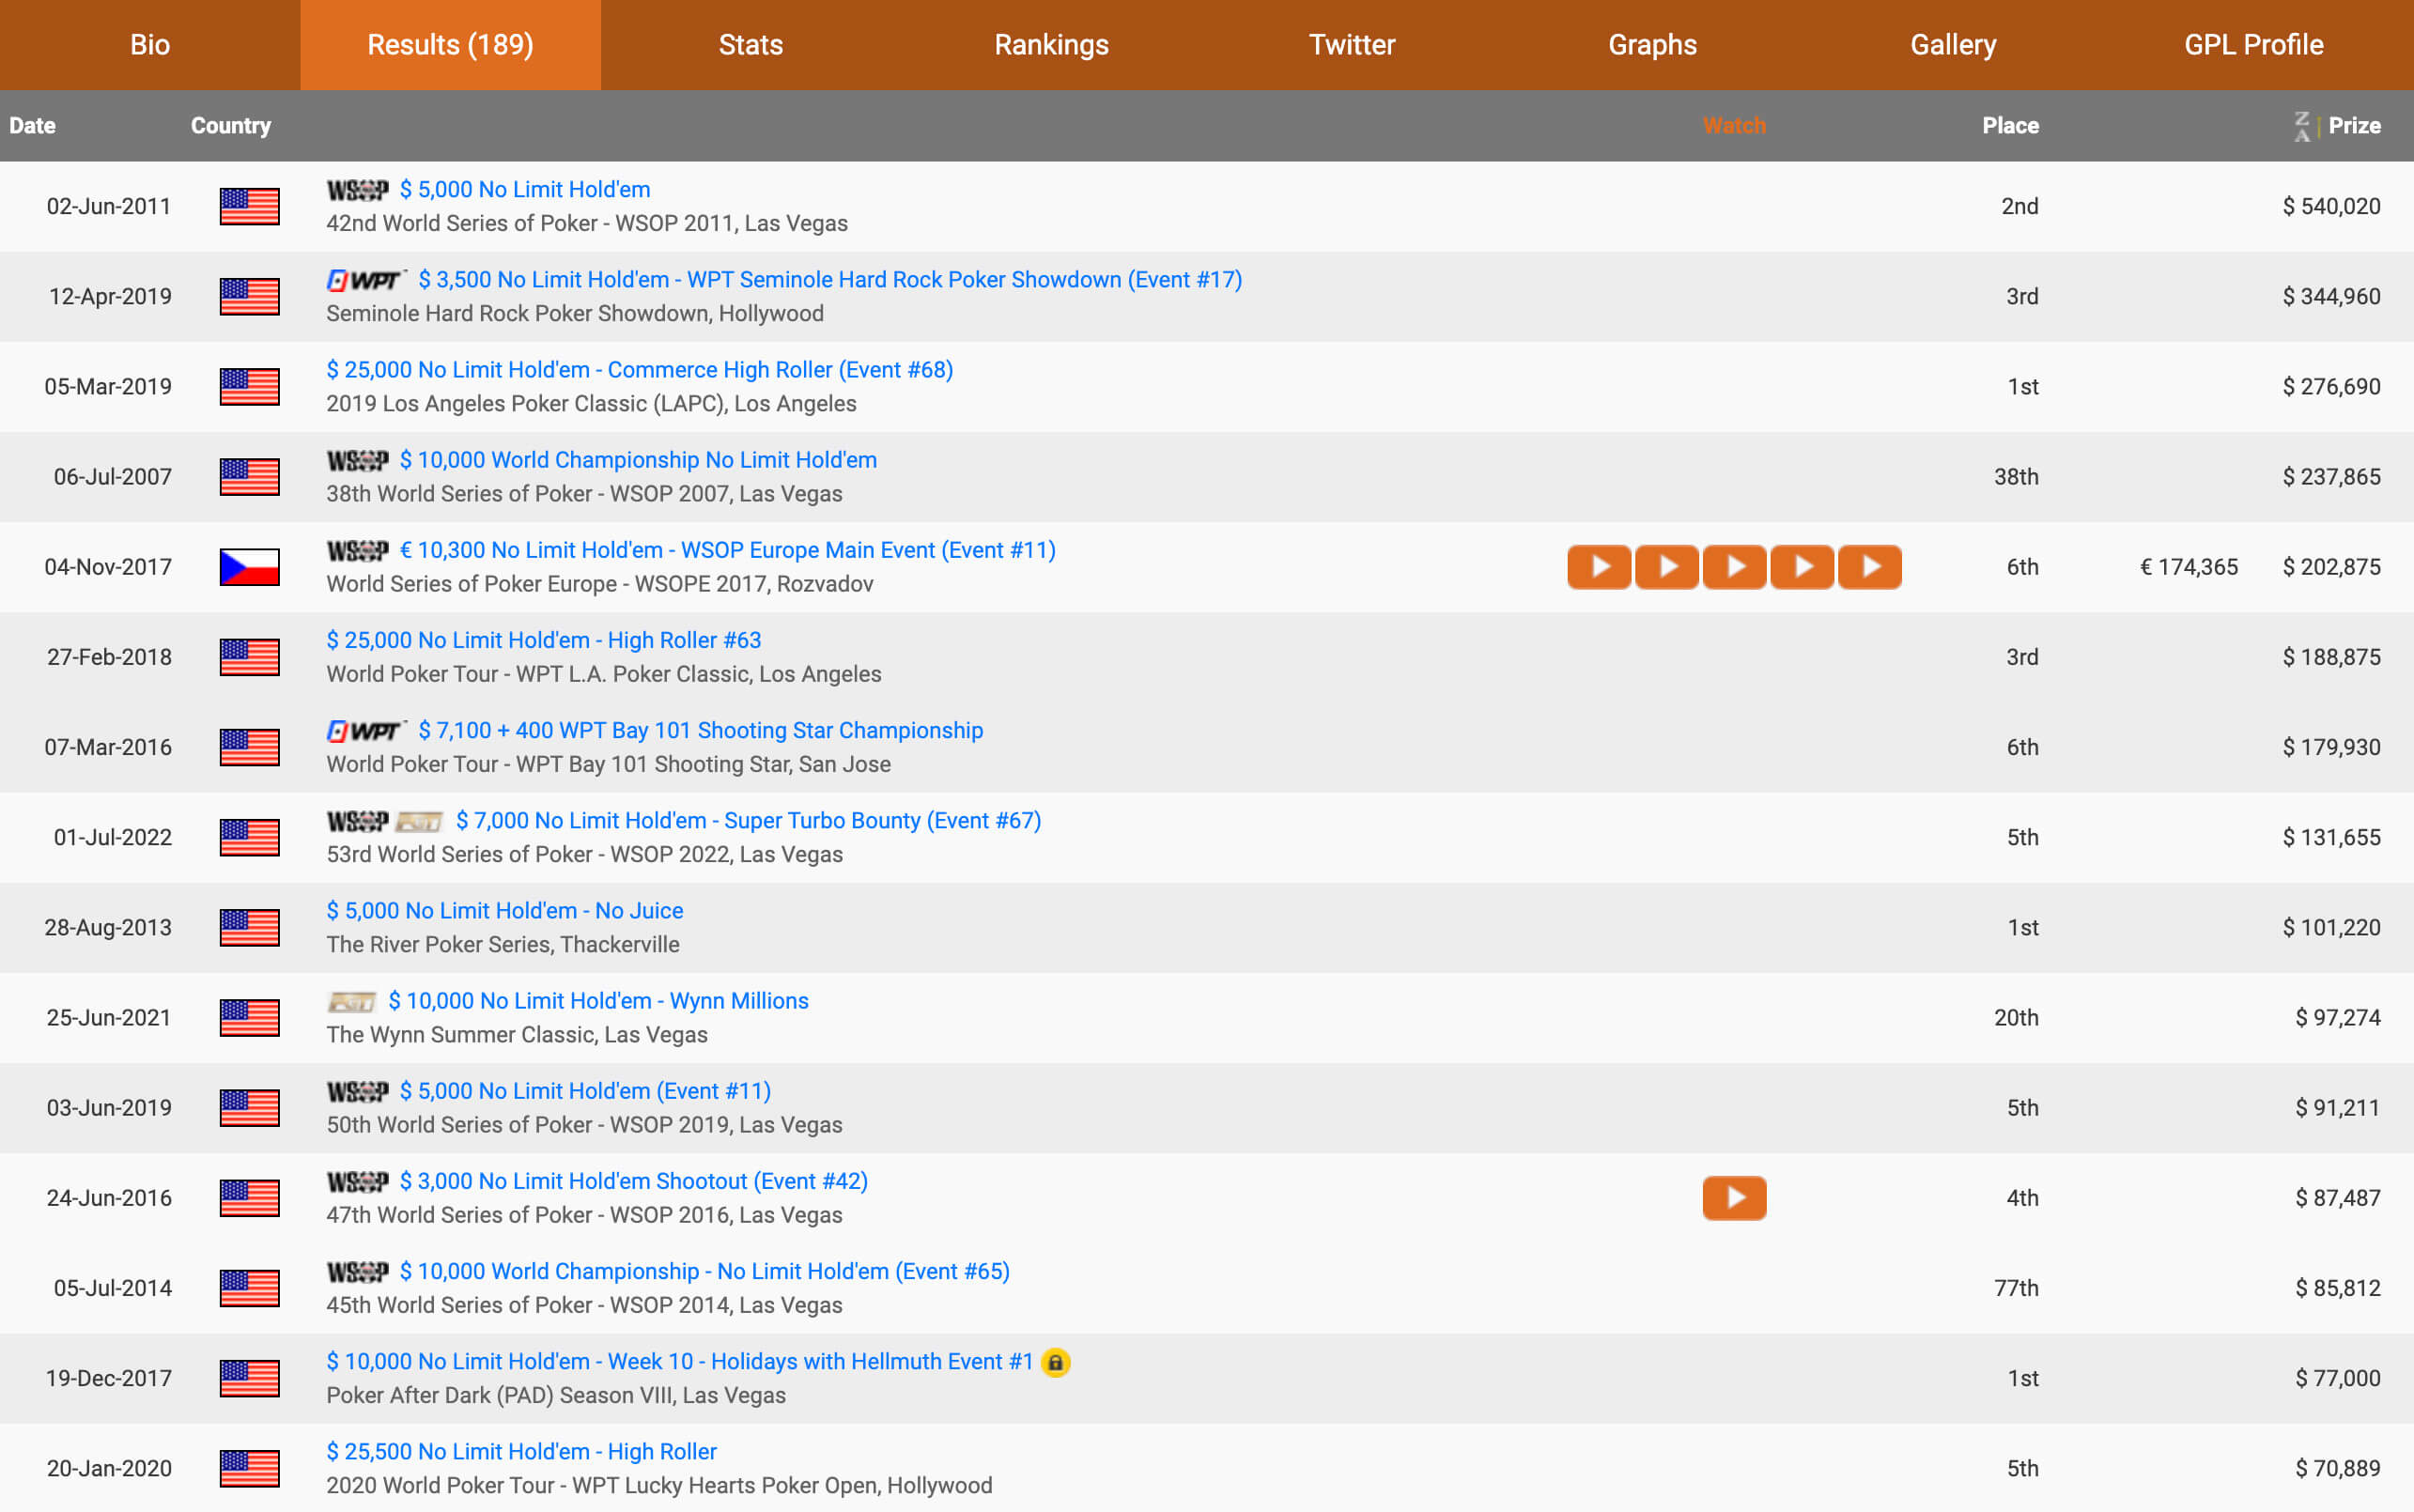This screenshot has width=2414, height=1512.
Task: Sort results by Date column
Action: point(32,126)
